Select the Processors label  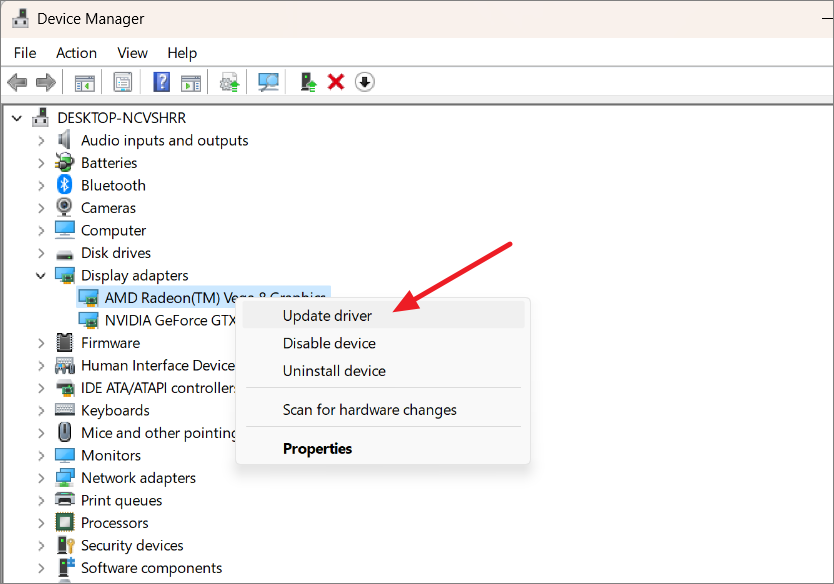click(114, 523)
